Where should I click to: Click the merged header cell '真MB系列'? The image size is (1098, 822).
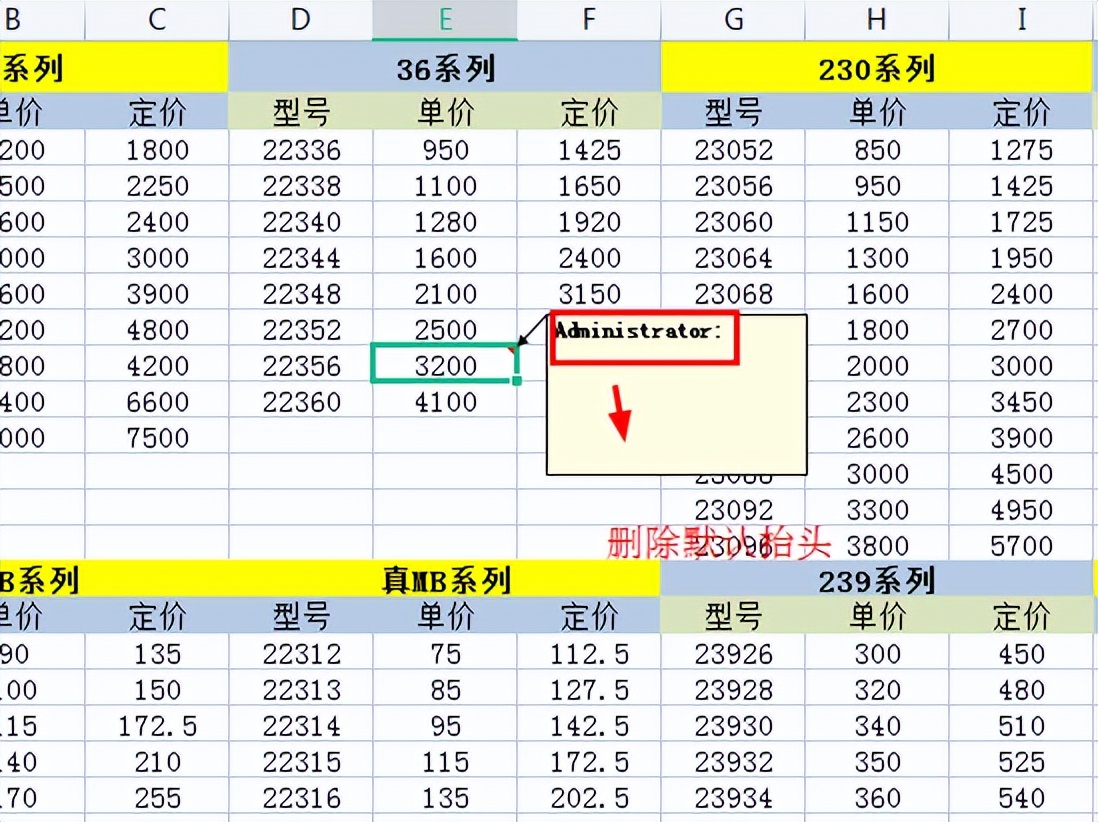[445, 580]
